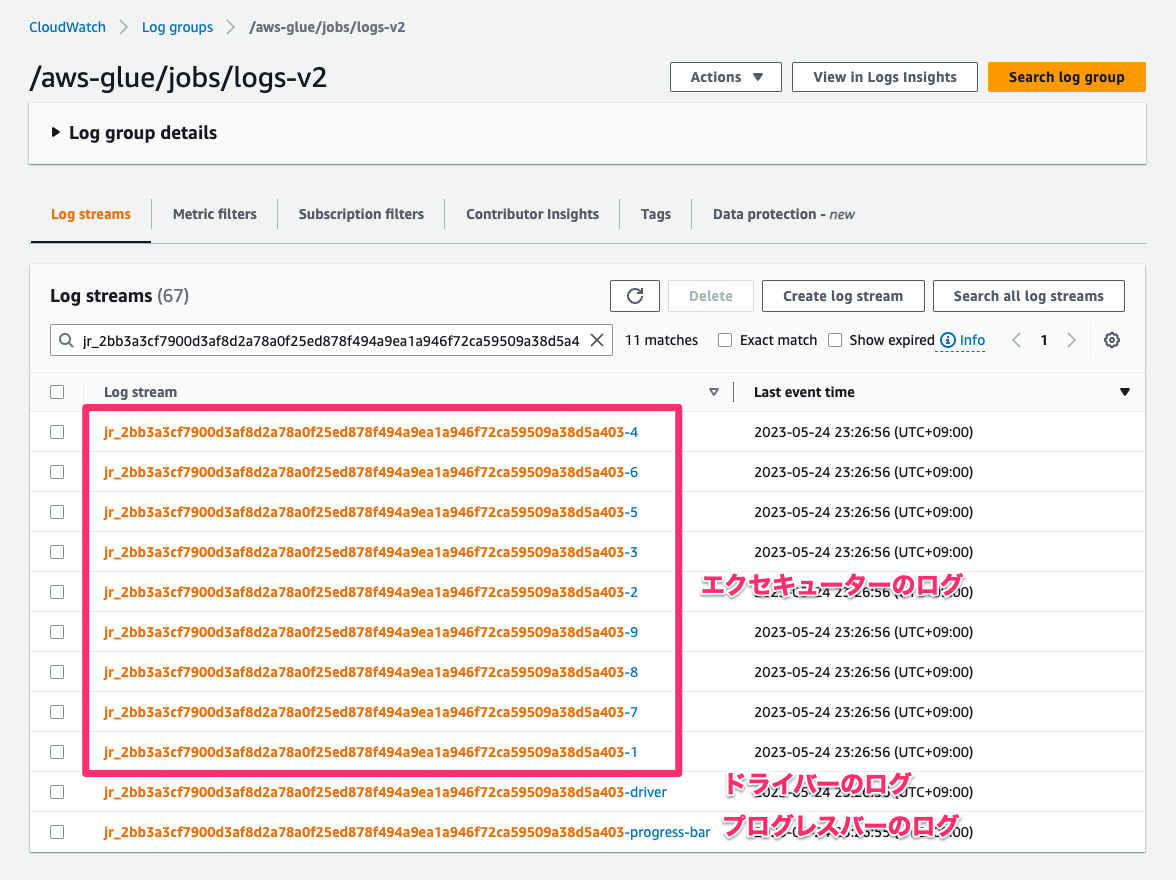Go to CloudWatch breadcrumb link
The image size is (1176, 880).
point(68,27)
